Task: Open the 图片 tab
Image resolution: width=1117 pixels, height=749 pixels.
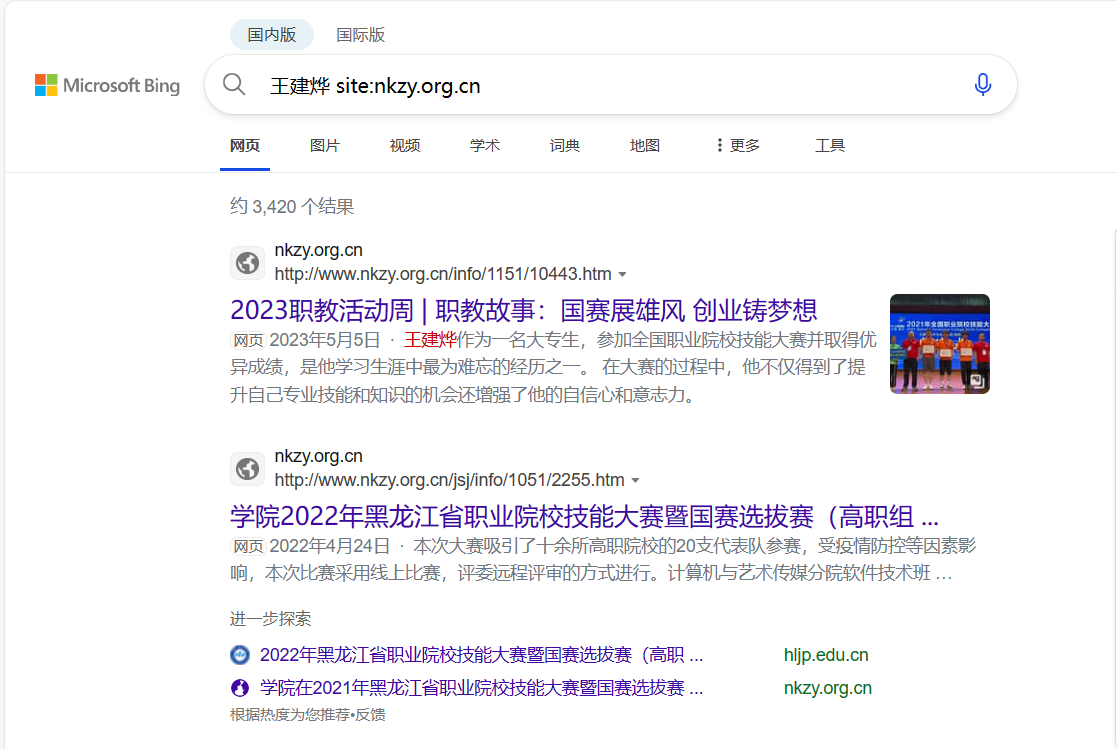Action: tap(325, 145)
